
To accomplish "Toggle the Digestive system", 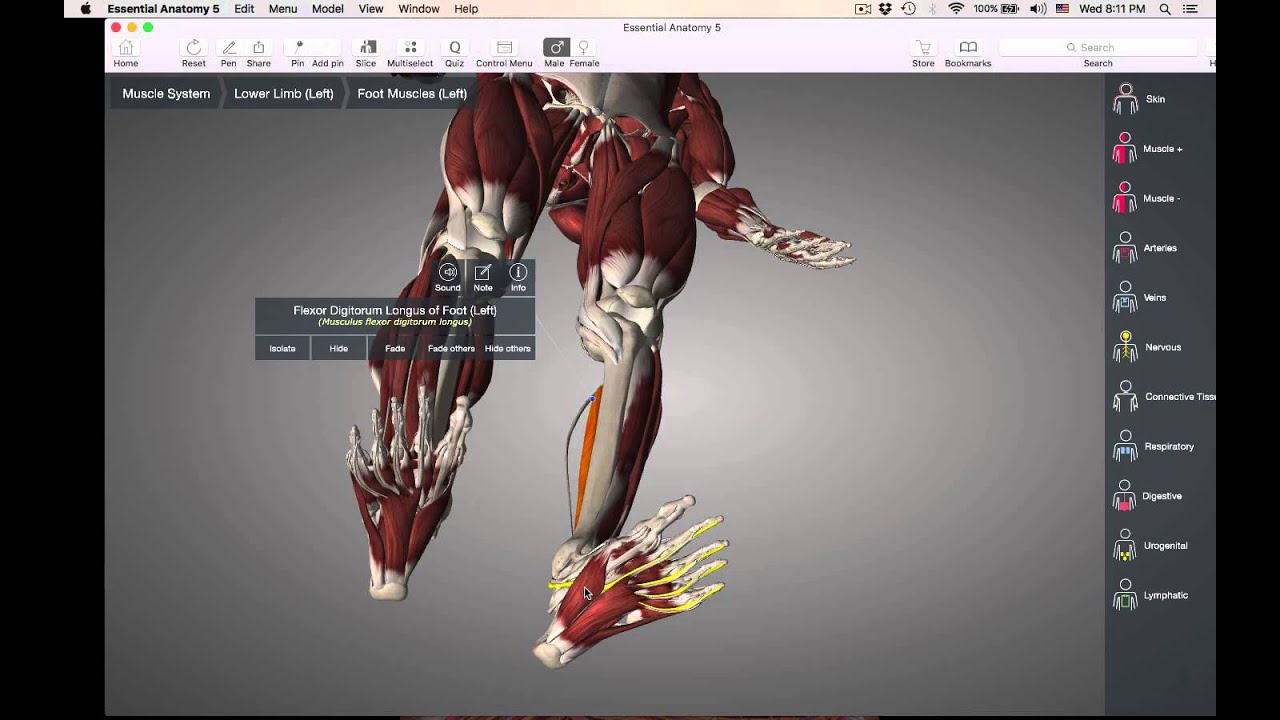I will (1147, 496).
